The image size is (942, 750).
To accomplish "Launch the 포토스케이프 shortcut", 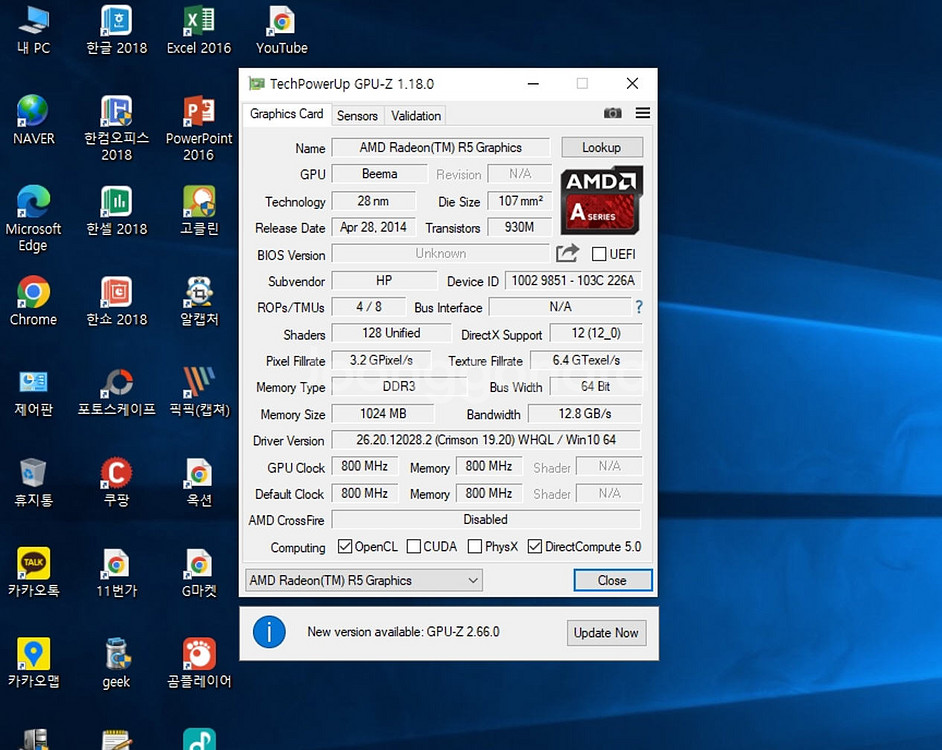I will pyautogui.click(x=117, y=392).
